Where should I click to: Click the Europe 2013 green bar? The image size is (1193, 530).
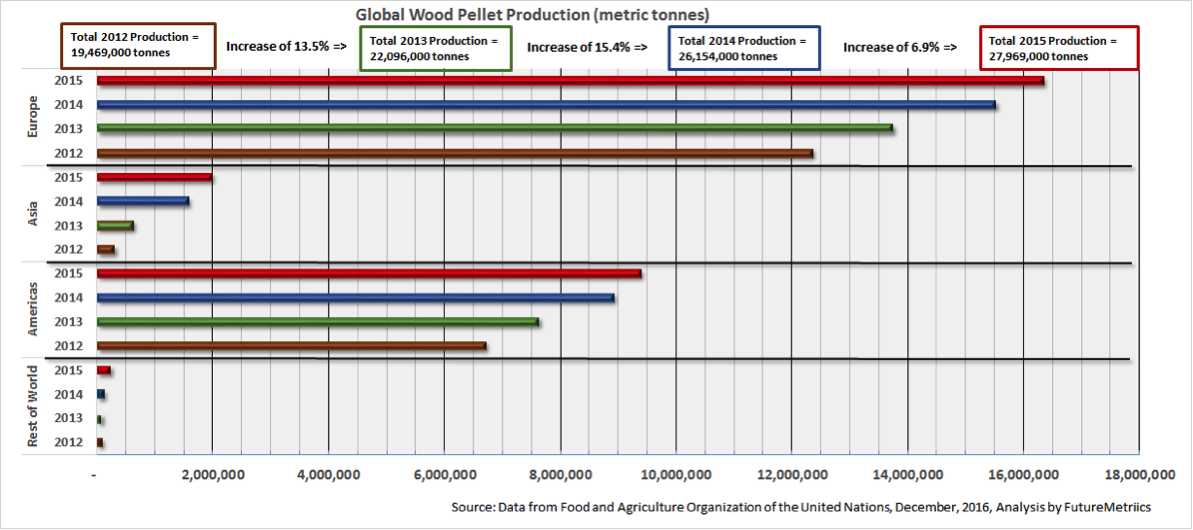tap(495, 129)
